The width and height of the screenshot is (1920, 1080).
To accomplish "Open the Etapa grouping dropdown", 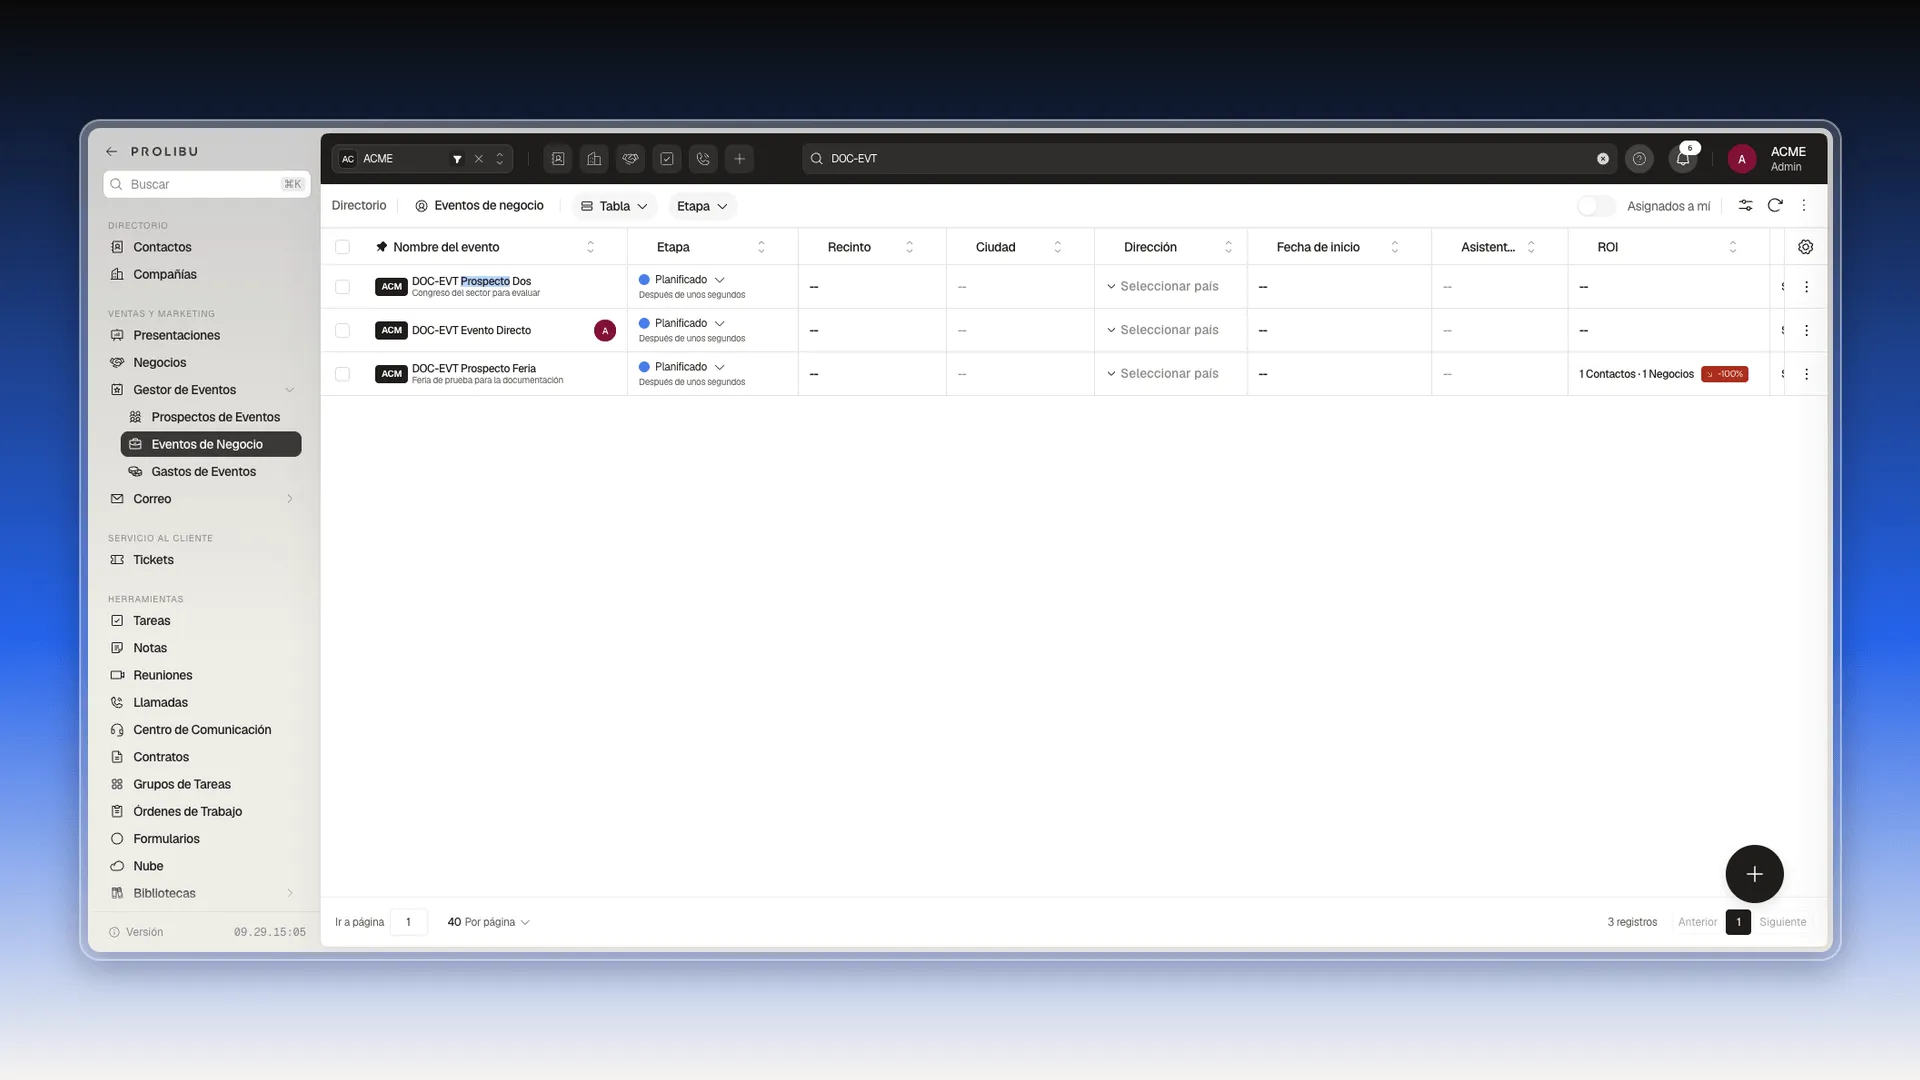I will [702, 206].
